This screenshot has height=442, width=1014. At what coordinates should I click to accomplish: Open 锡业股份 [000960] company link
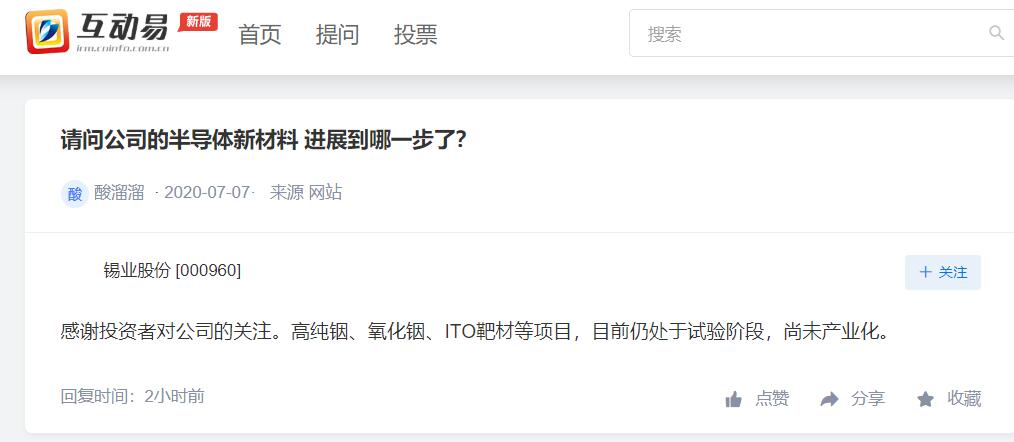(x=172, y=271)
